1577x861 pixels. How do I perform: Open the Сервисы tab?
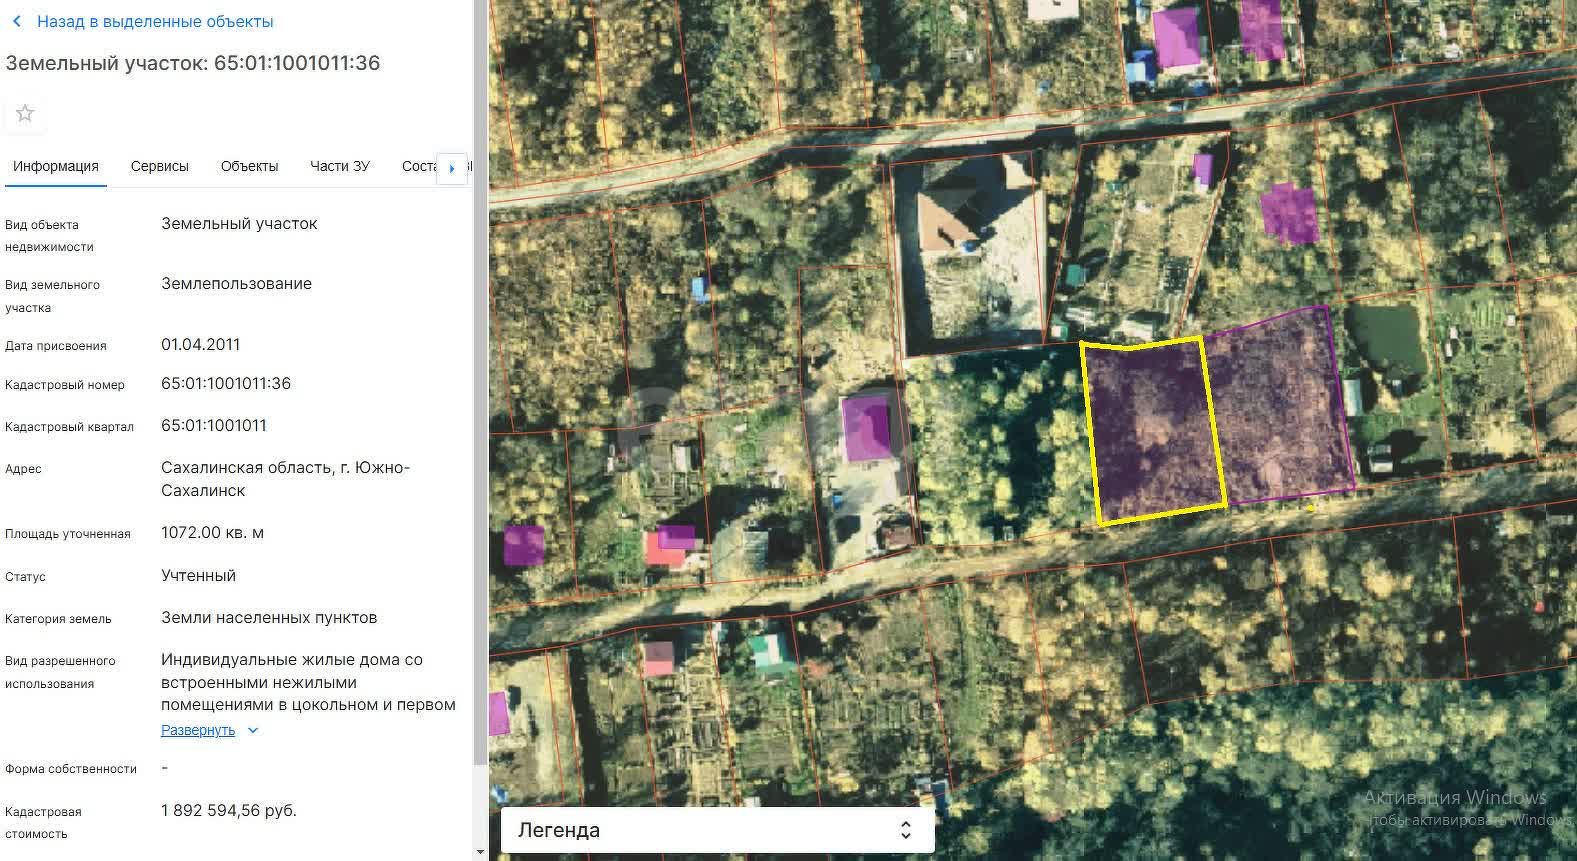(159, 166)
